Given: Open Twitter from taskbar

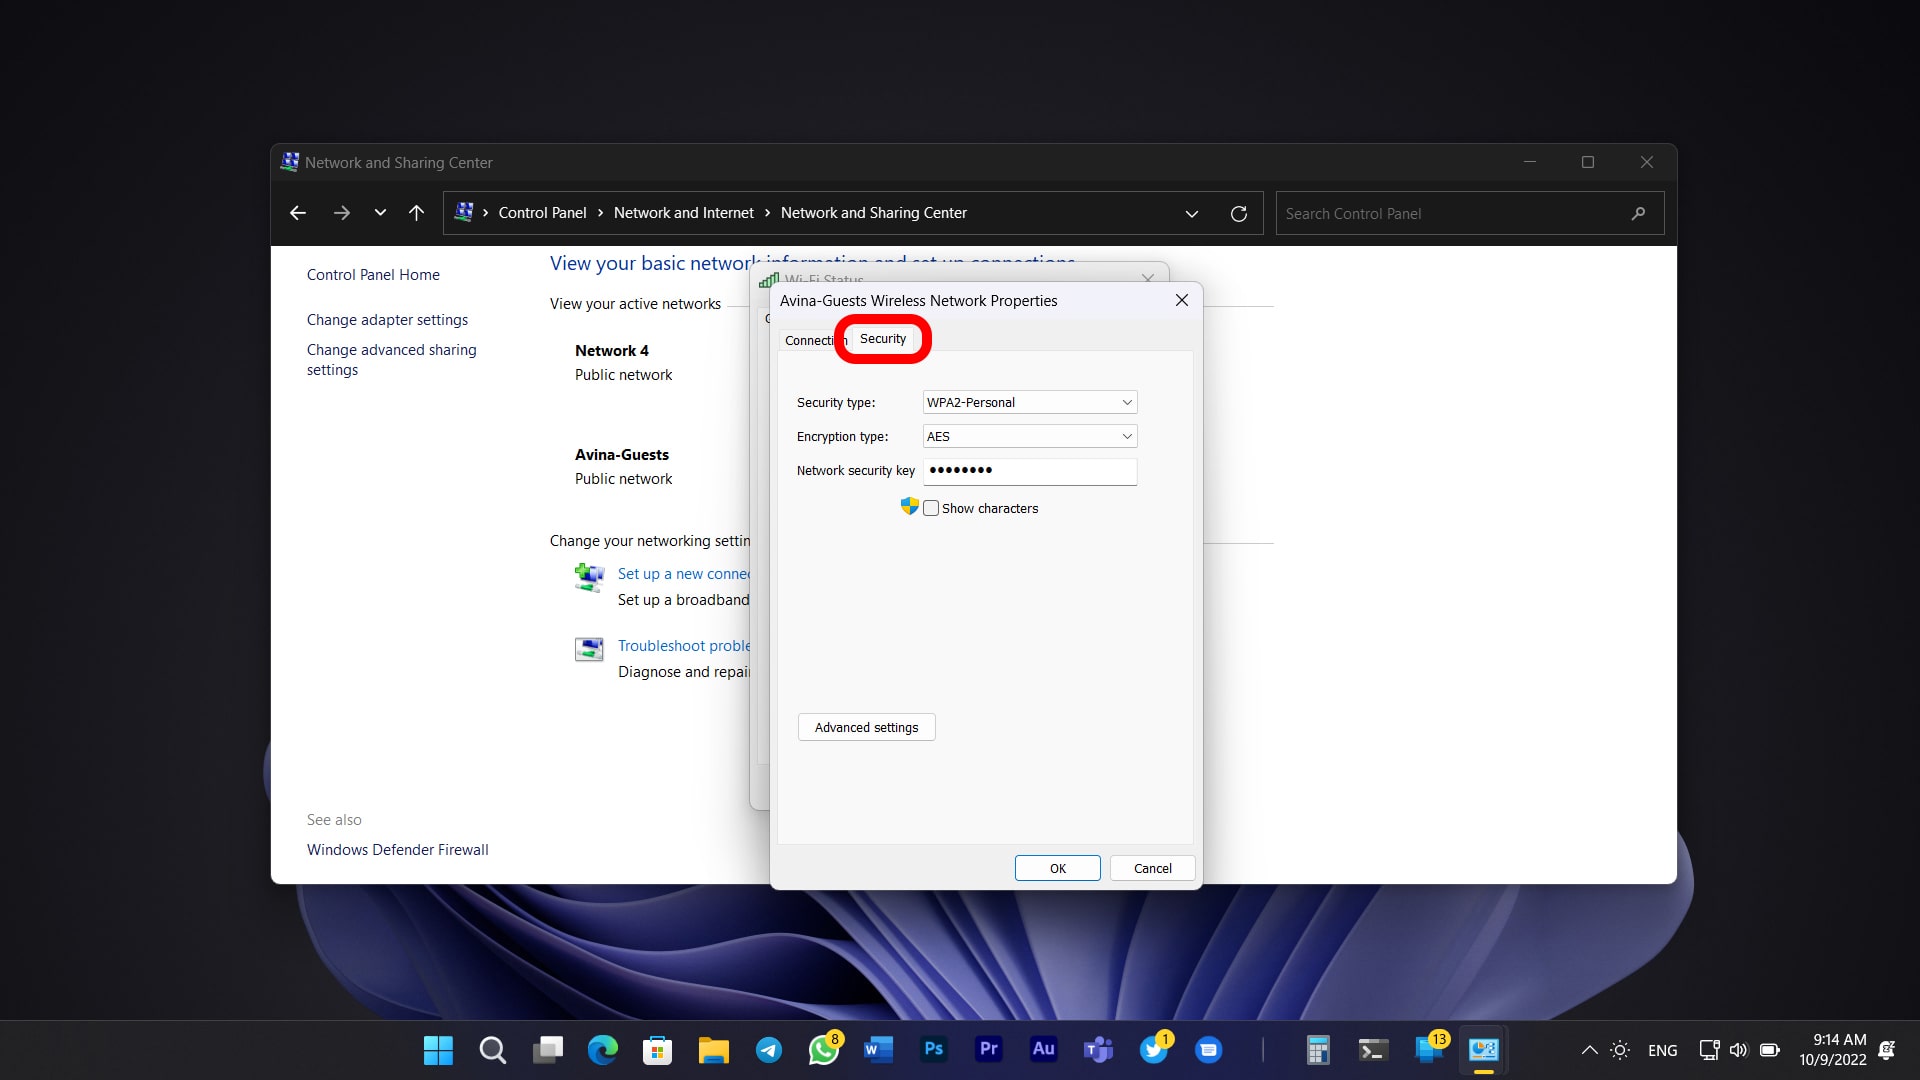Looking at the screenshot, I should pyautogui.click(x=1154, y=1050).
